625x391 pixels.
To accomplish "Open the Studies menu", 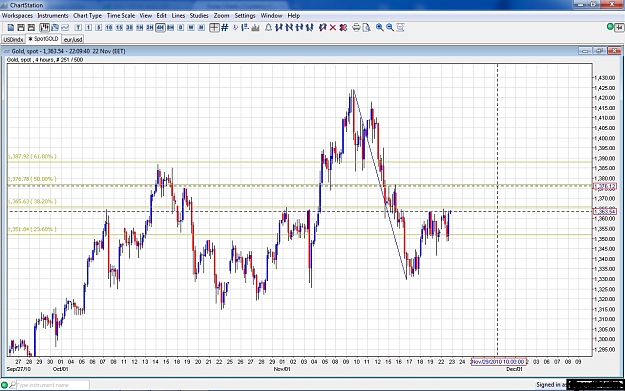I will pyautogui.click(x=199, y=16).
